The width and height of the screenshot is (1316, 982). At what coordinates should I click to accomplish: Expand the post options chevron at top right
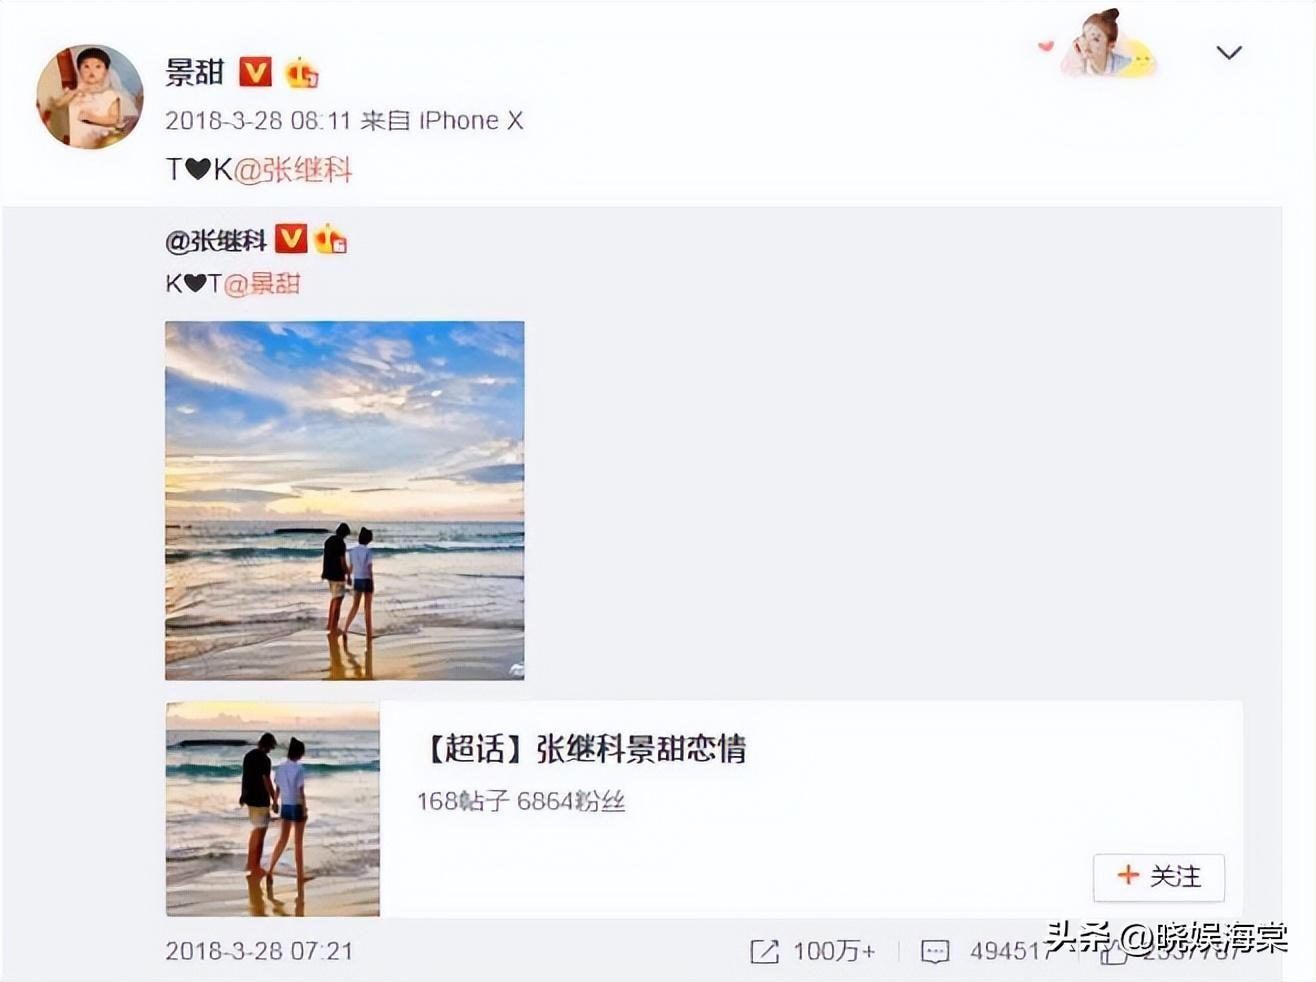(1229, 52)
